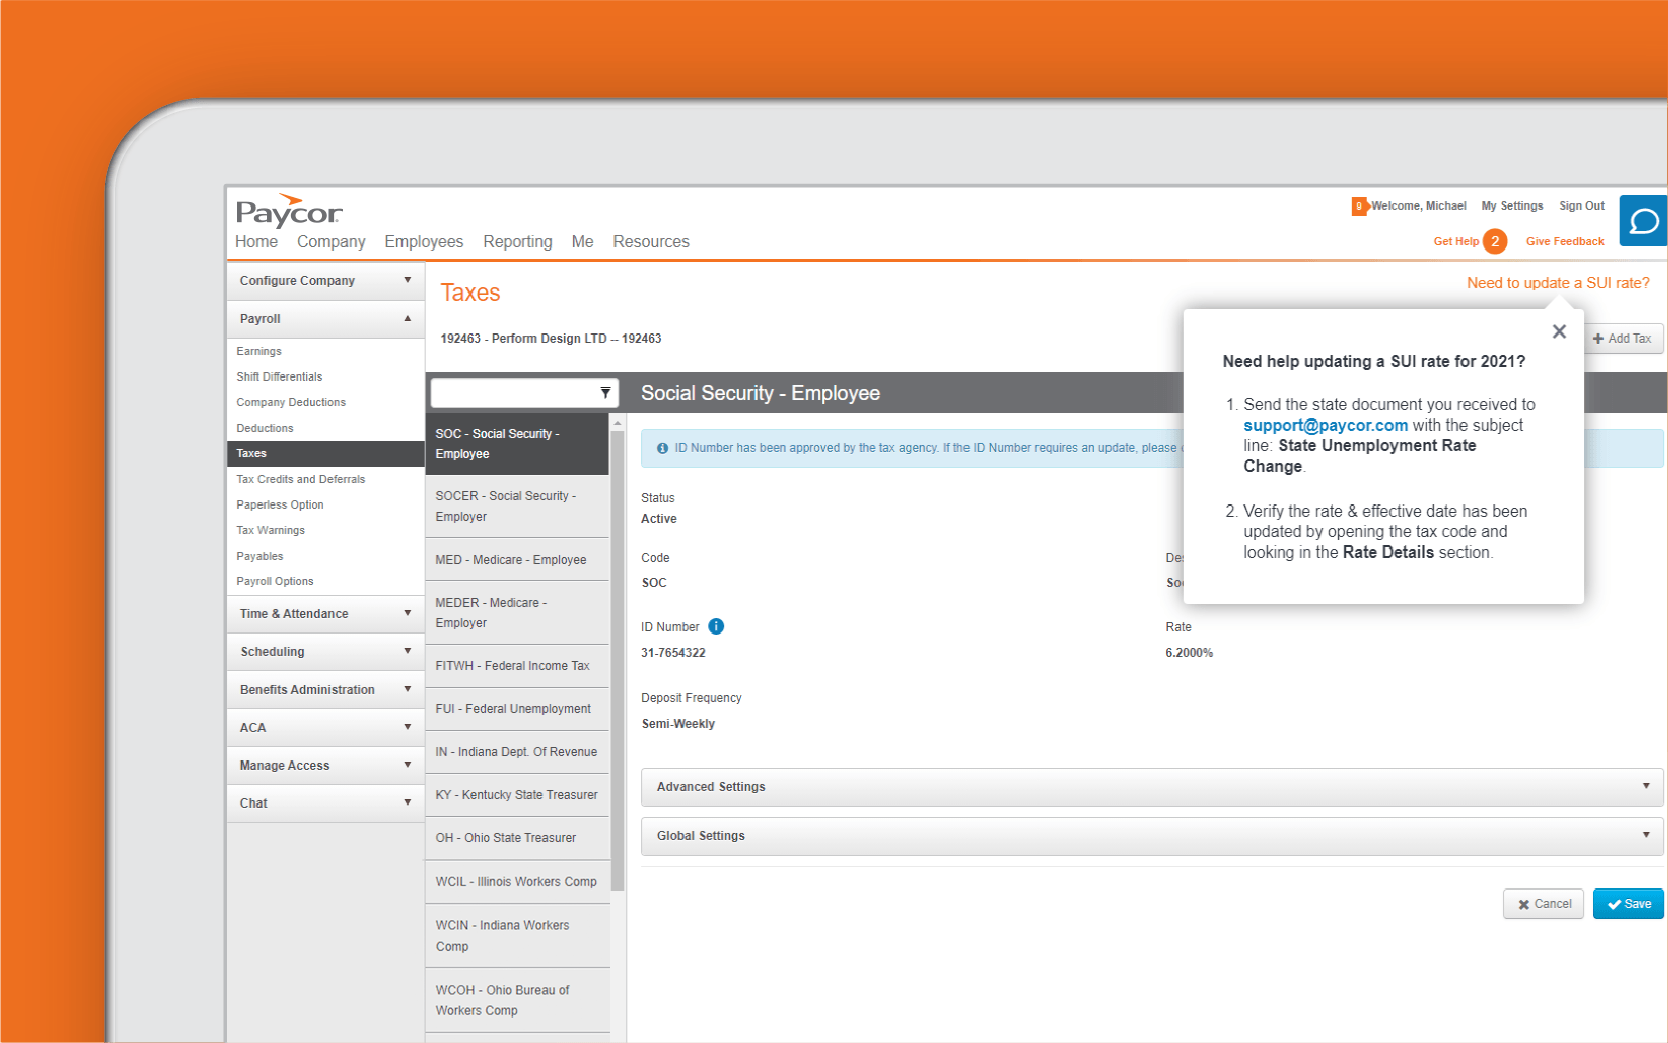Expand the Configure Company section
The image size is (1668, 1043).
[326, 281]
